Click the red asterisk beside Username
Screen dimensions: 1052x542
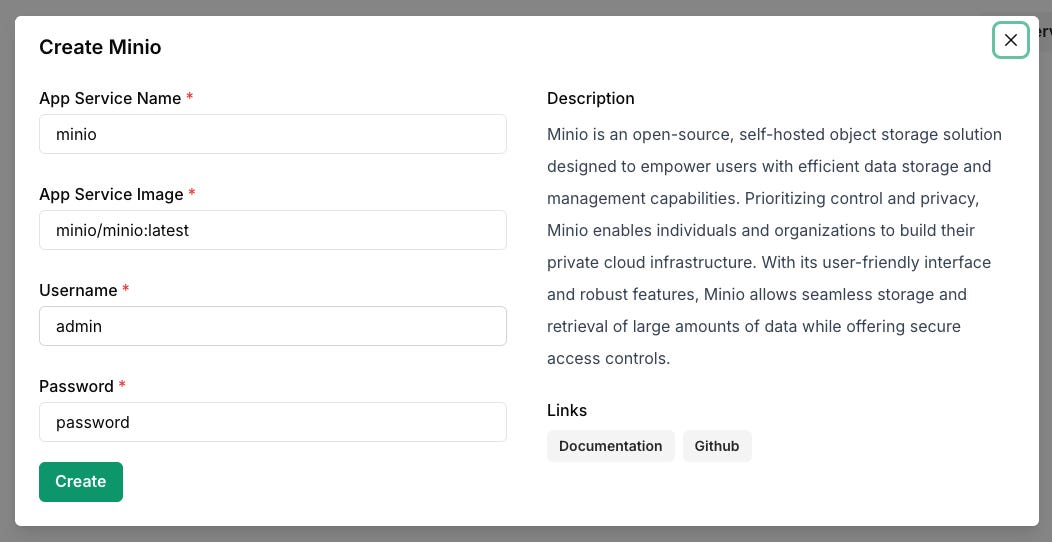[126, 289]
